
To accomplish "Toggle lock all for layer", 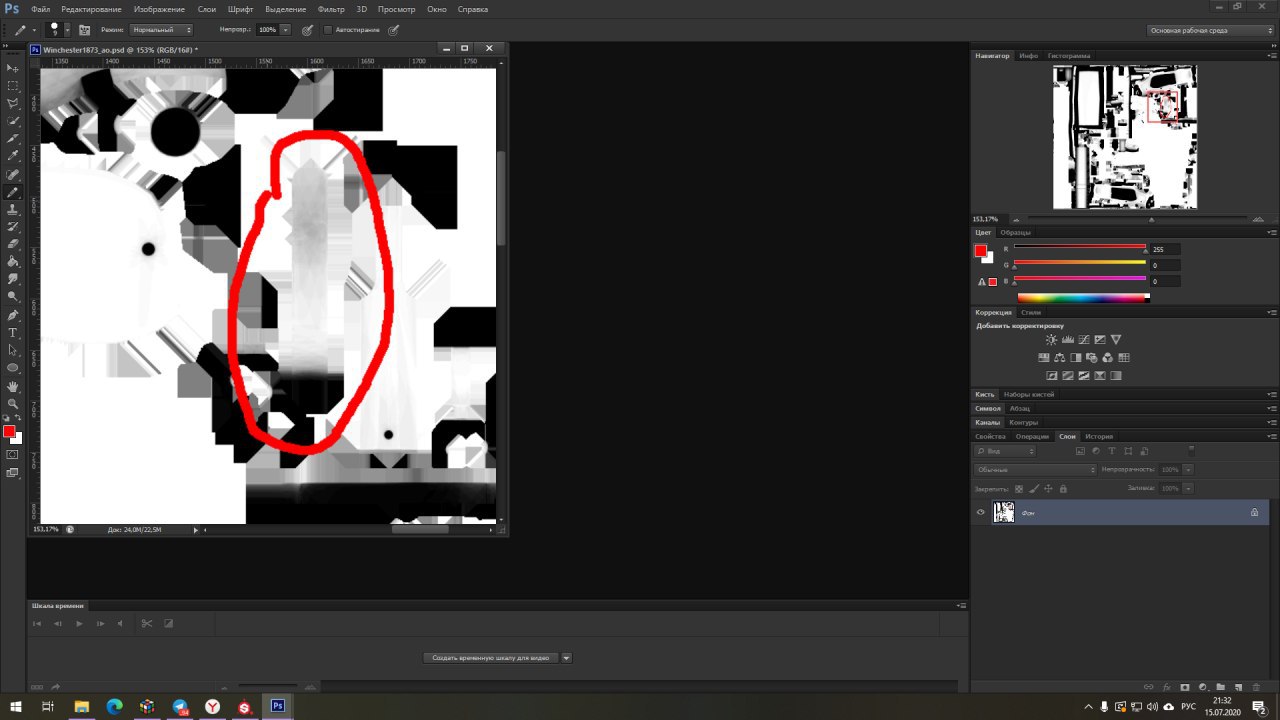I will click(x=1063, y=489).
